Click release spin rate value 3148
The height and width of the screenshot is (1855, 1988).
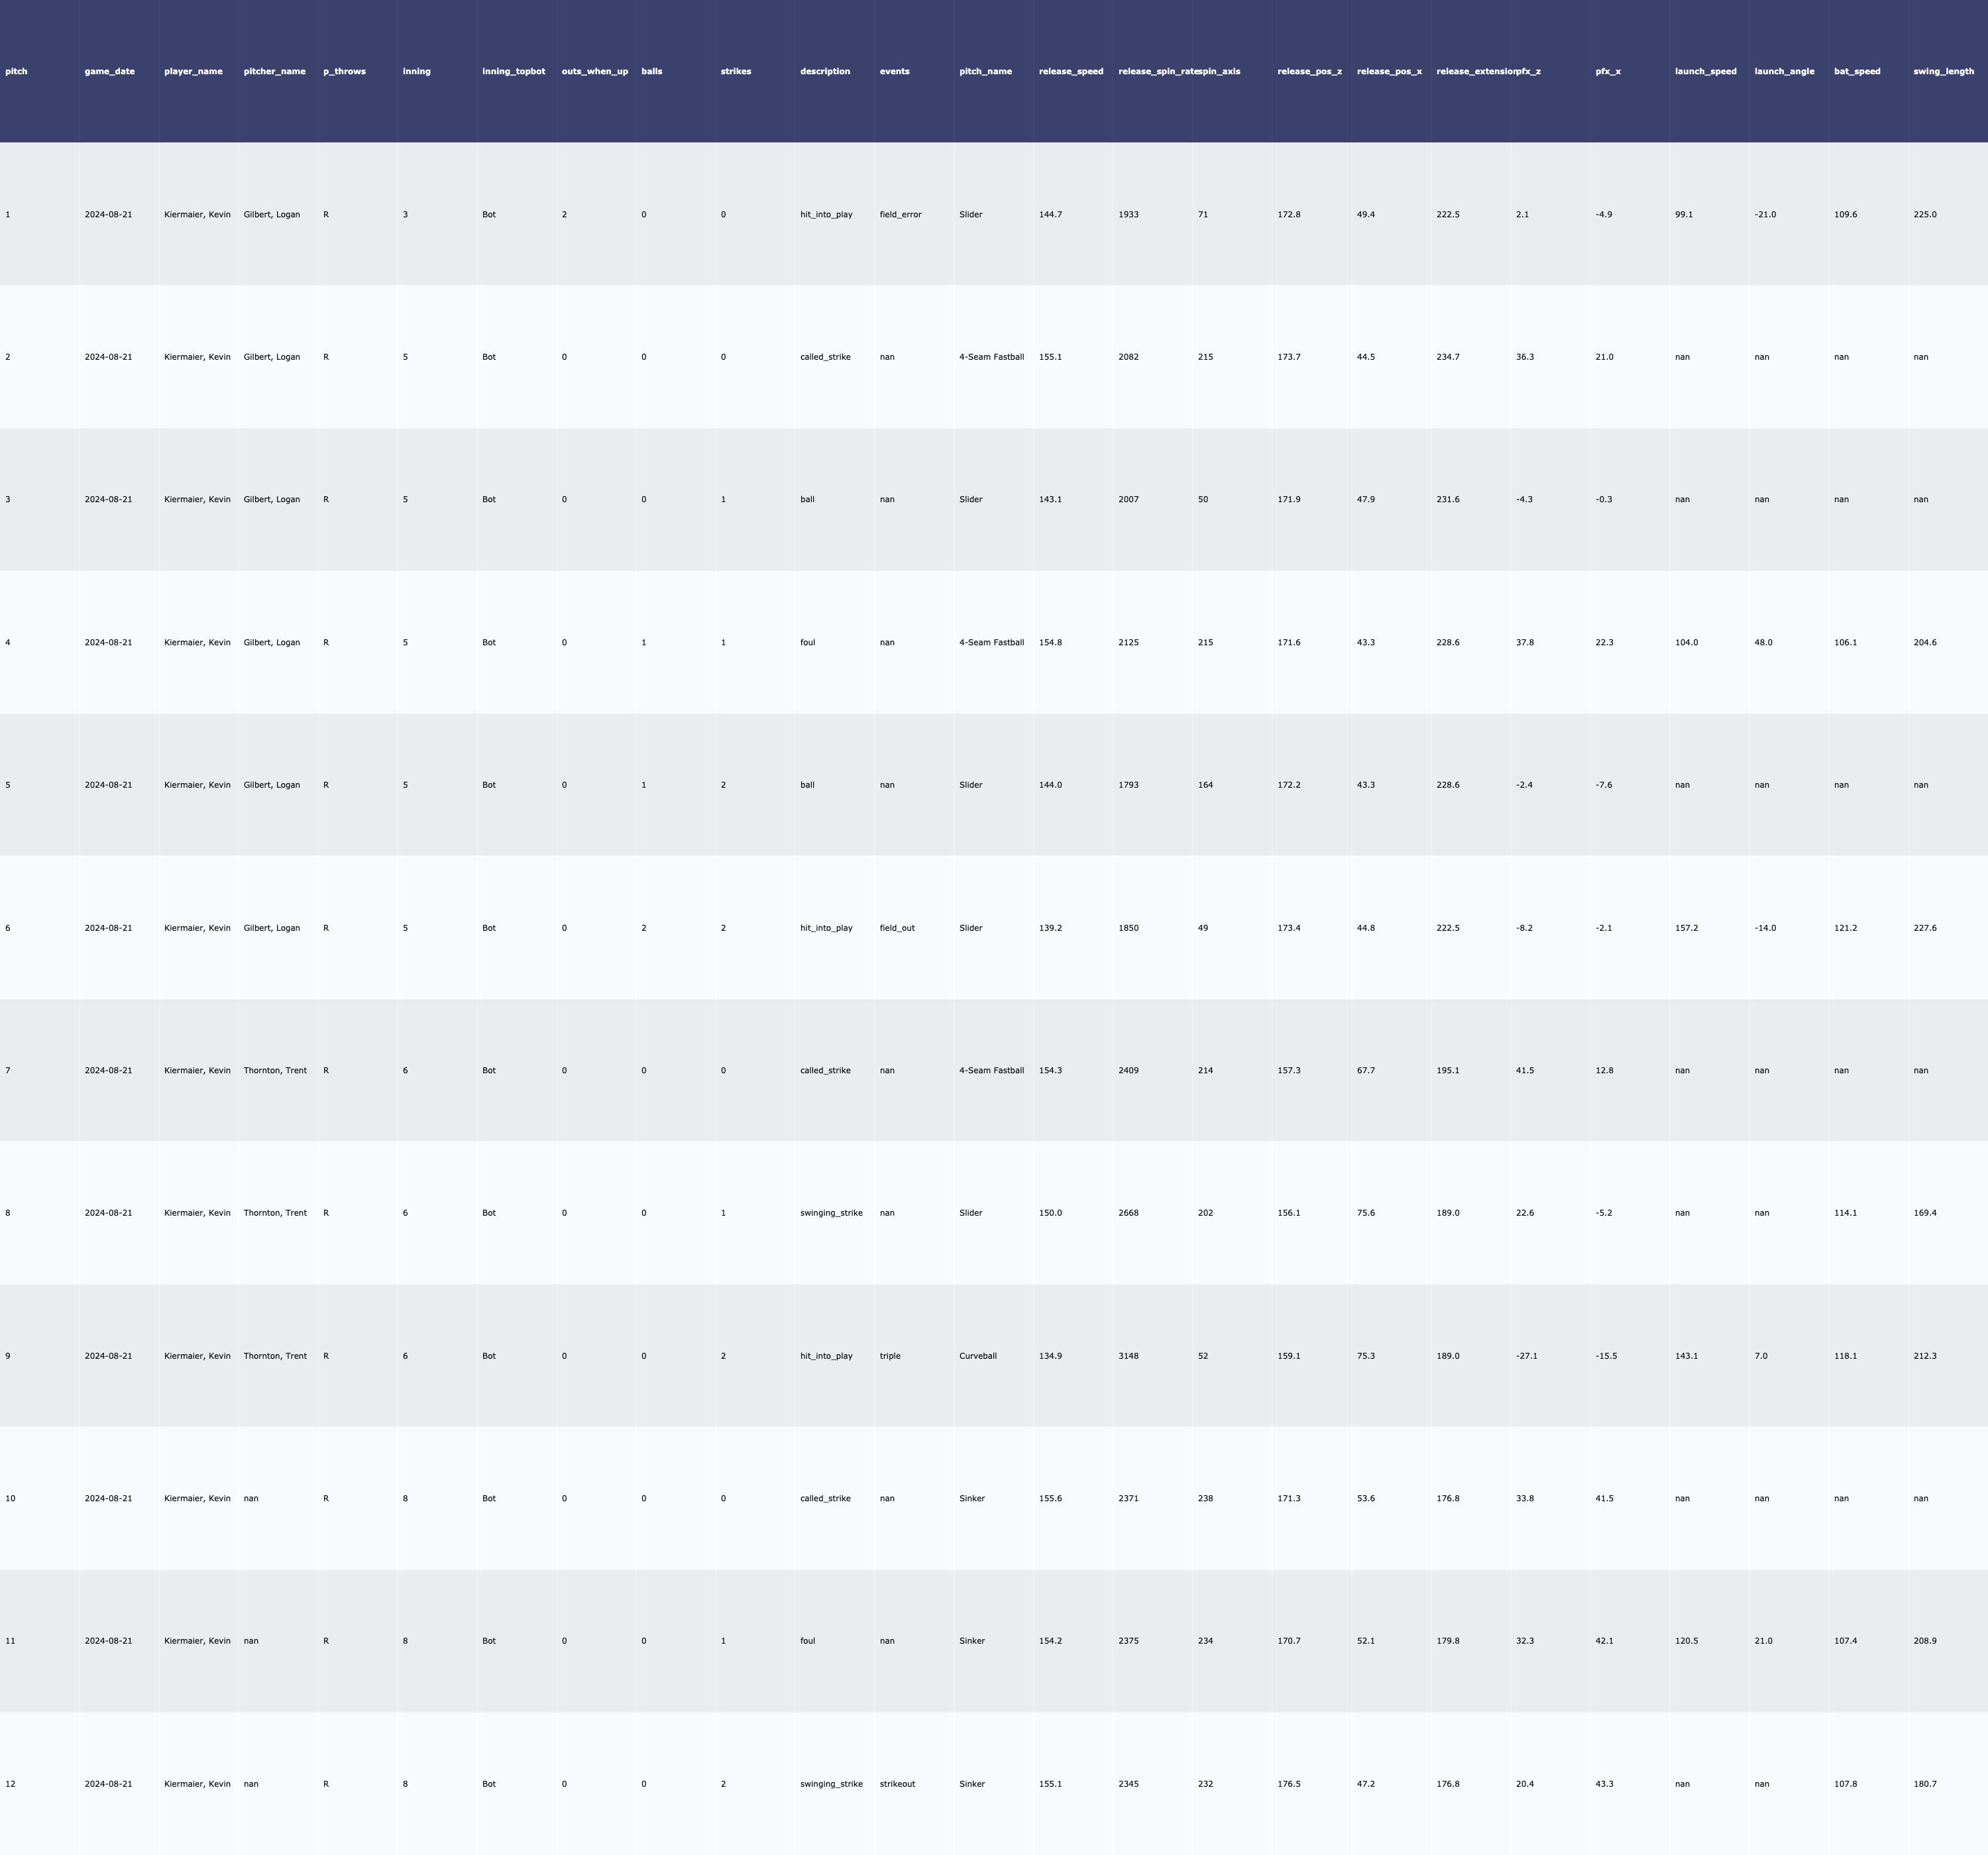[x=1128, y=1356]
